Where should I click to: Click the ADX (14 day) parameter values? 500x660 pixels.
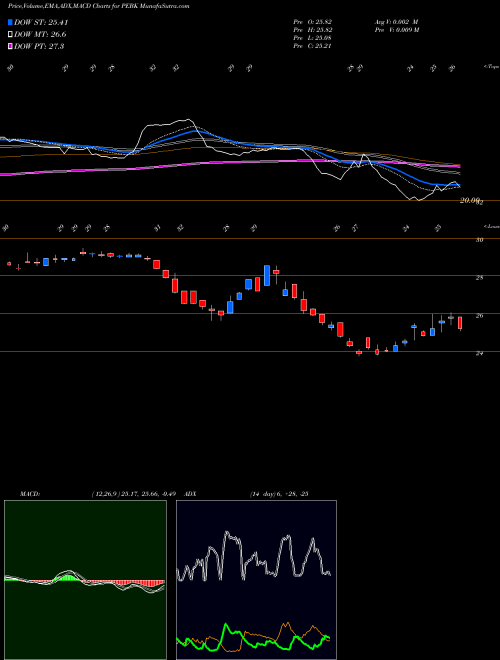[279, 494]
